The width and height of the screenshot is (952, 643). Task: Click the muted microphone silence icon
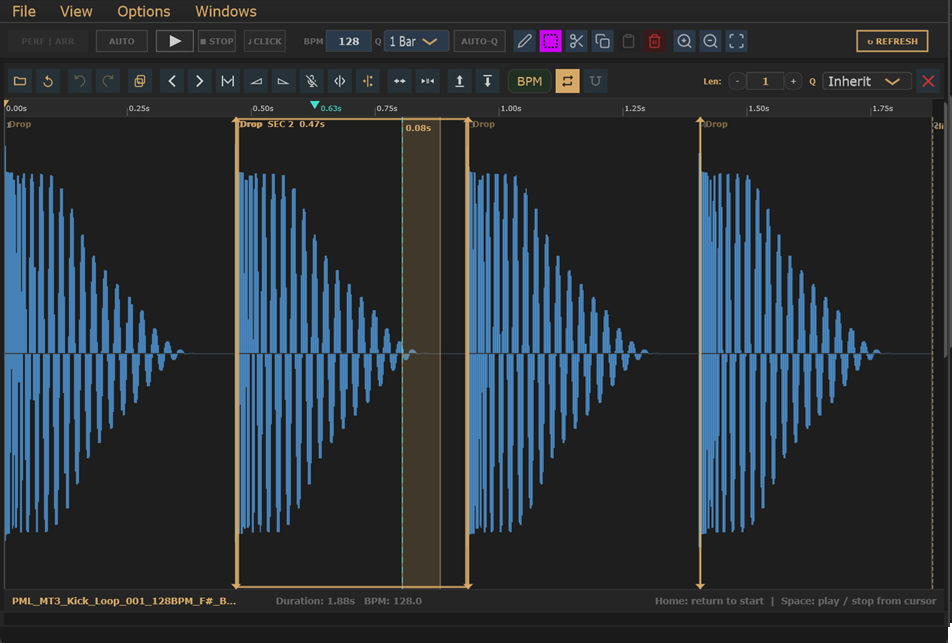tap(311, 81)
